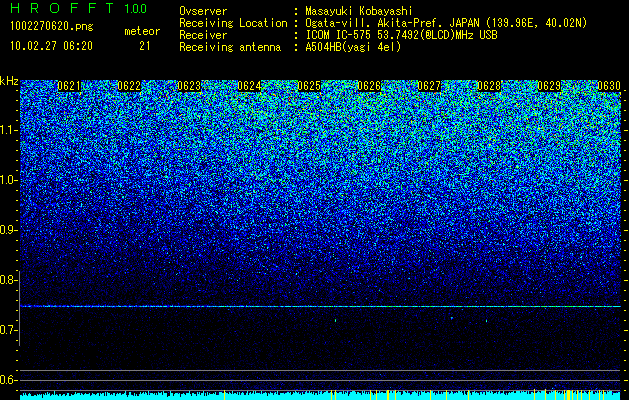Click the 'Receiving antenna' field label

[230, 47]
